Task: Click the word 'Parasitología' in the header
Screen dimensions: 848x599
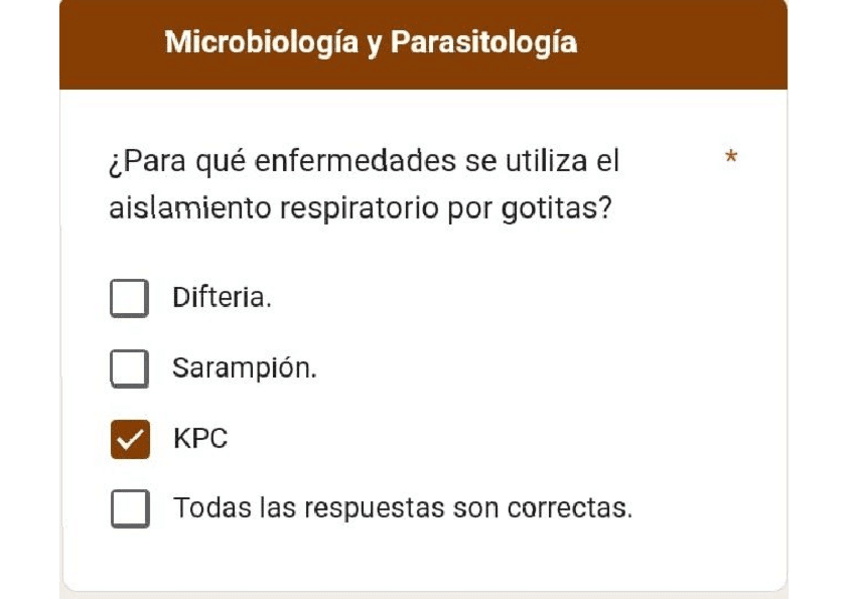Action: tap(483, 43)
